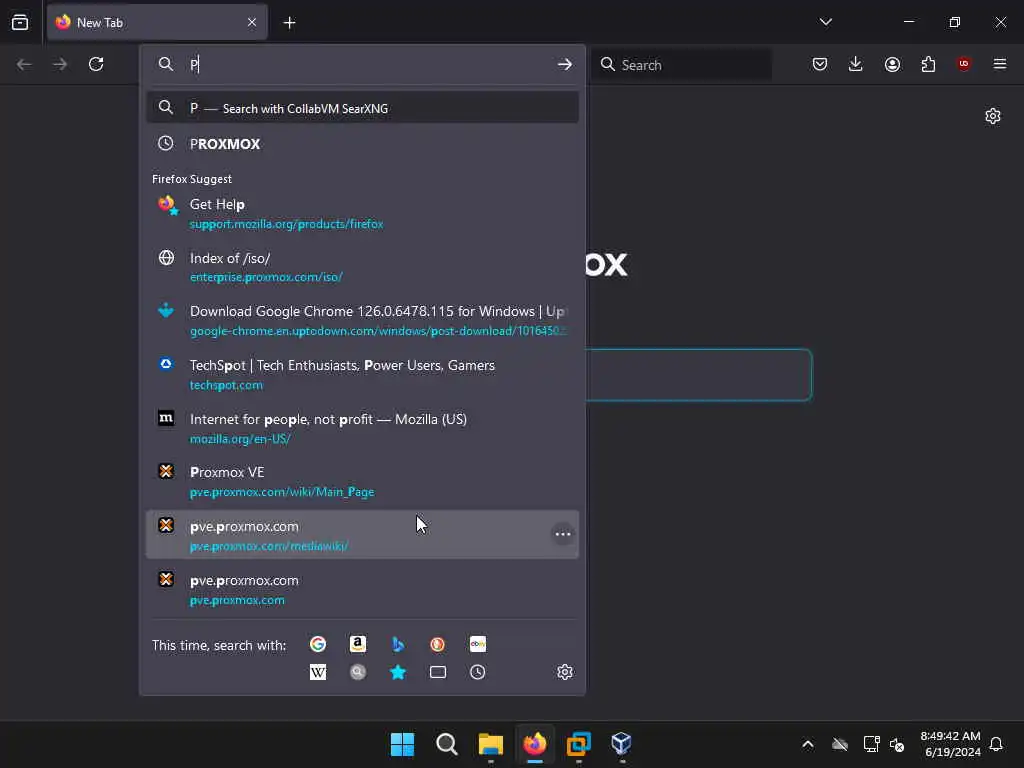Search this time with eBay

click(477, 644)
